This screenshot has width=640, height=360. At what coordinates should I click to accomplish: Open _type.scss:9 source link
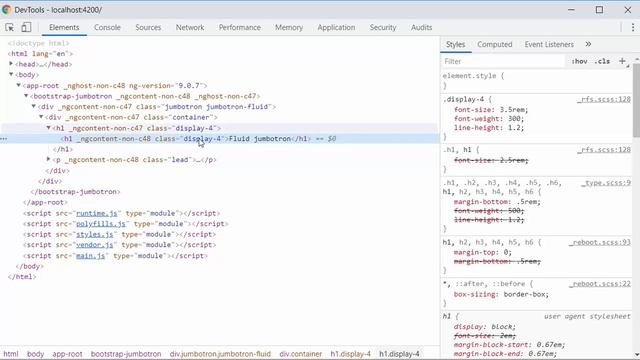(x=606, y=182)
